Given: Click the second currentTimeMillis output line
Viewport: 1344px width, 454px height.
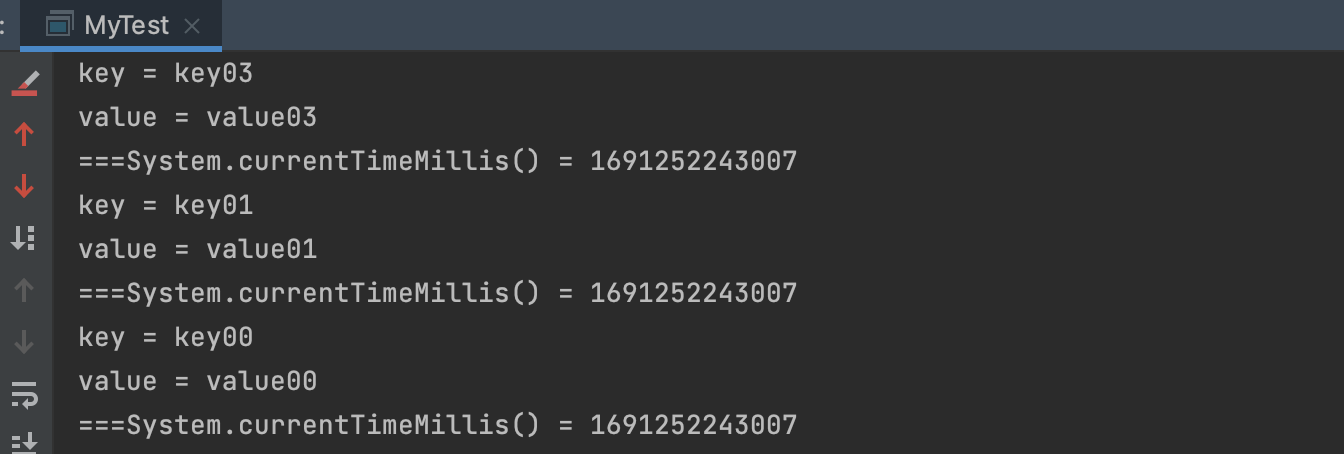Looking at the screenshot, I should pos(438,293).
